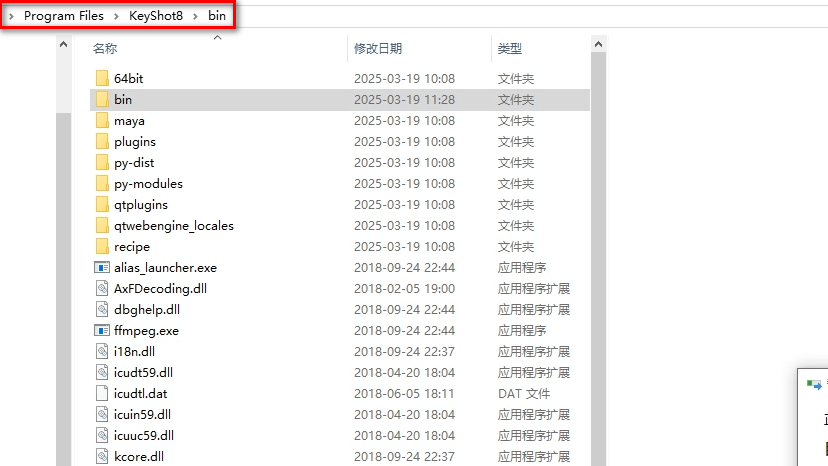Click the file list scrollbar up arrow

coord(598,44)
